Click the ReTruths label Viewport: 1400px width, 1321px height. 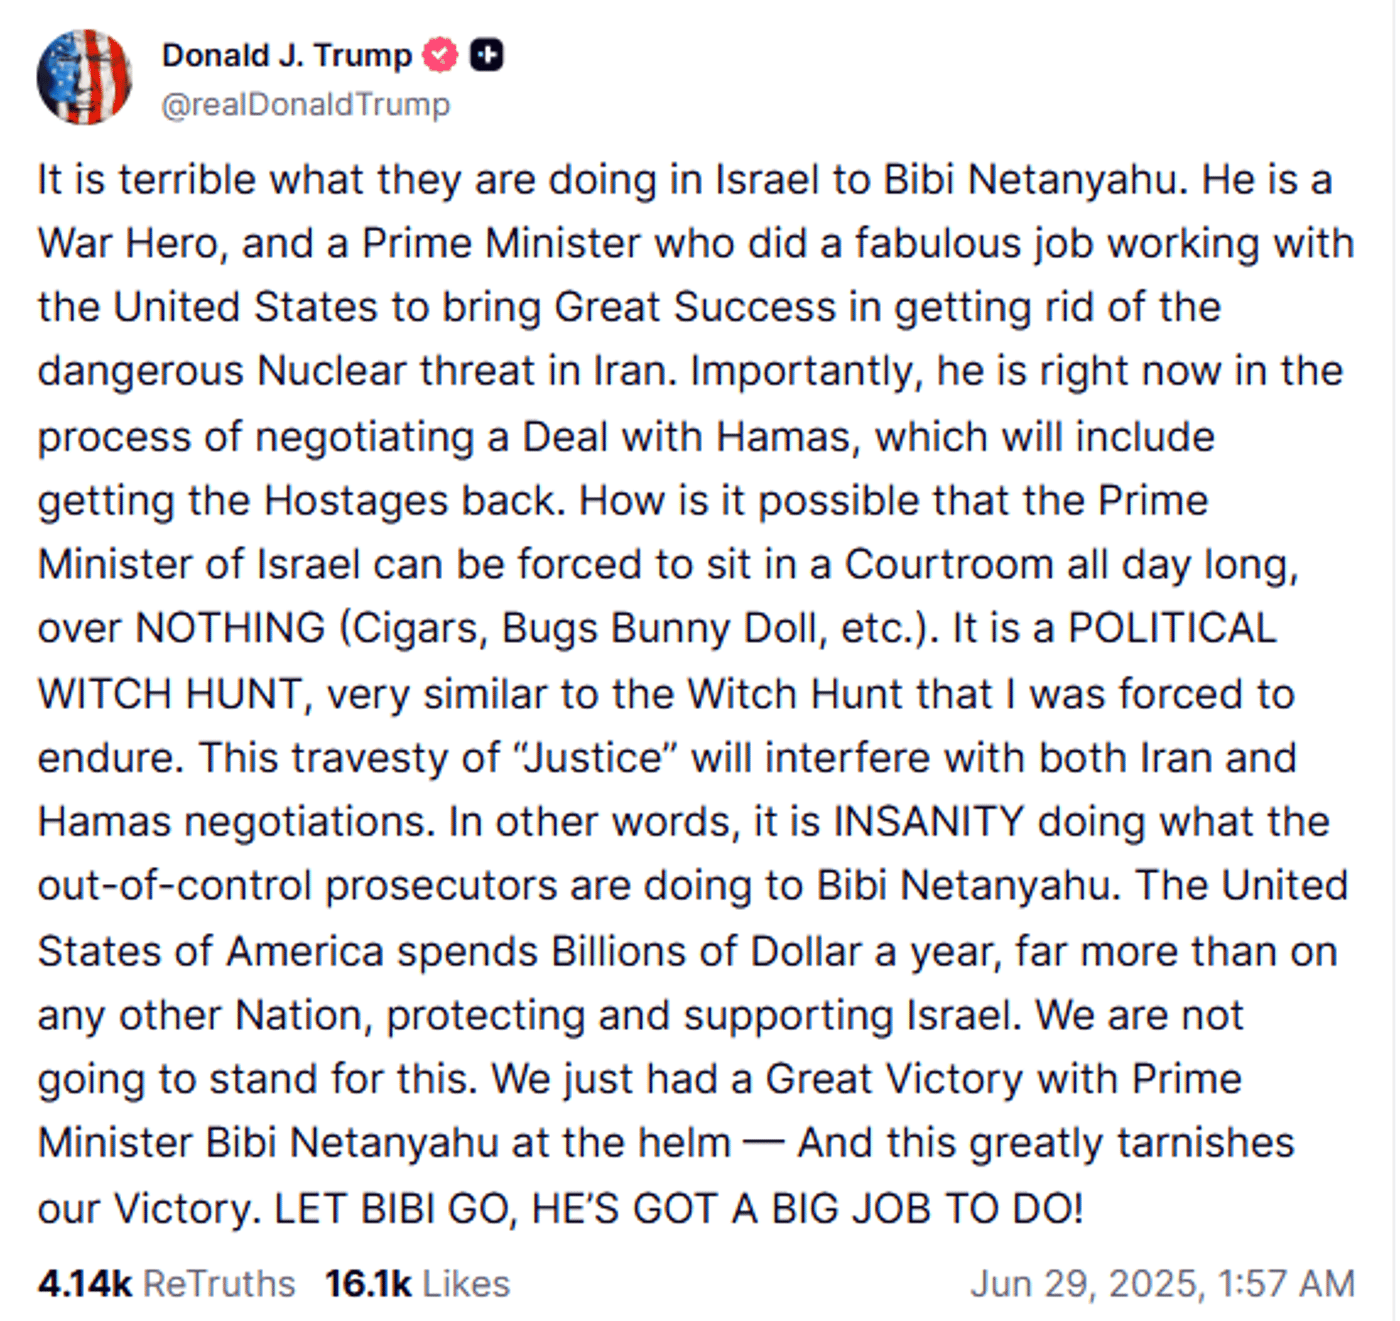tap(219, 1283)
